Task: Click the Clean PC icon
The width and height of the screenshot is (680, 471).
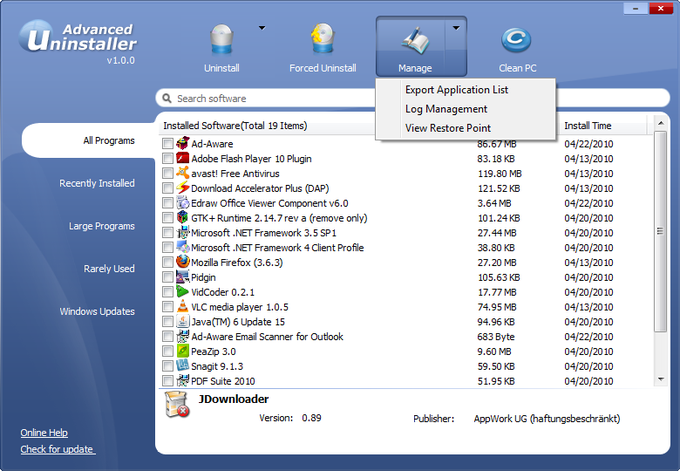Action: (516, 40)
